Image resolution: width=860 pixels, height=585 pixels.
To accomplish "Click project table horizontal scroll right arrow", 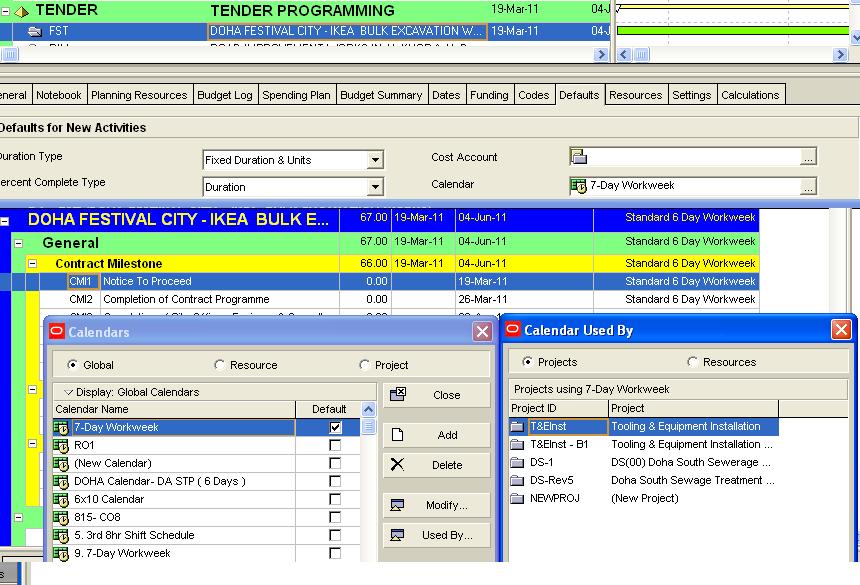I will (601, 54).
